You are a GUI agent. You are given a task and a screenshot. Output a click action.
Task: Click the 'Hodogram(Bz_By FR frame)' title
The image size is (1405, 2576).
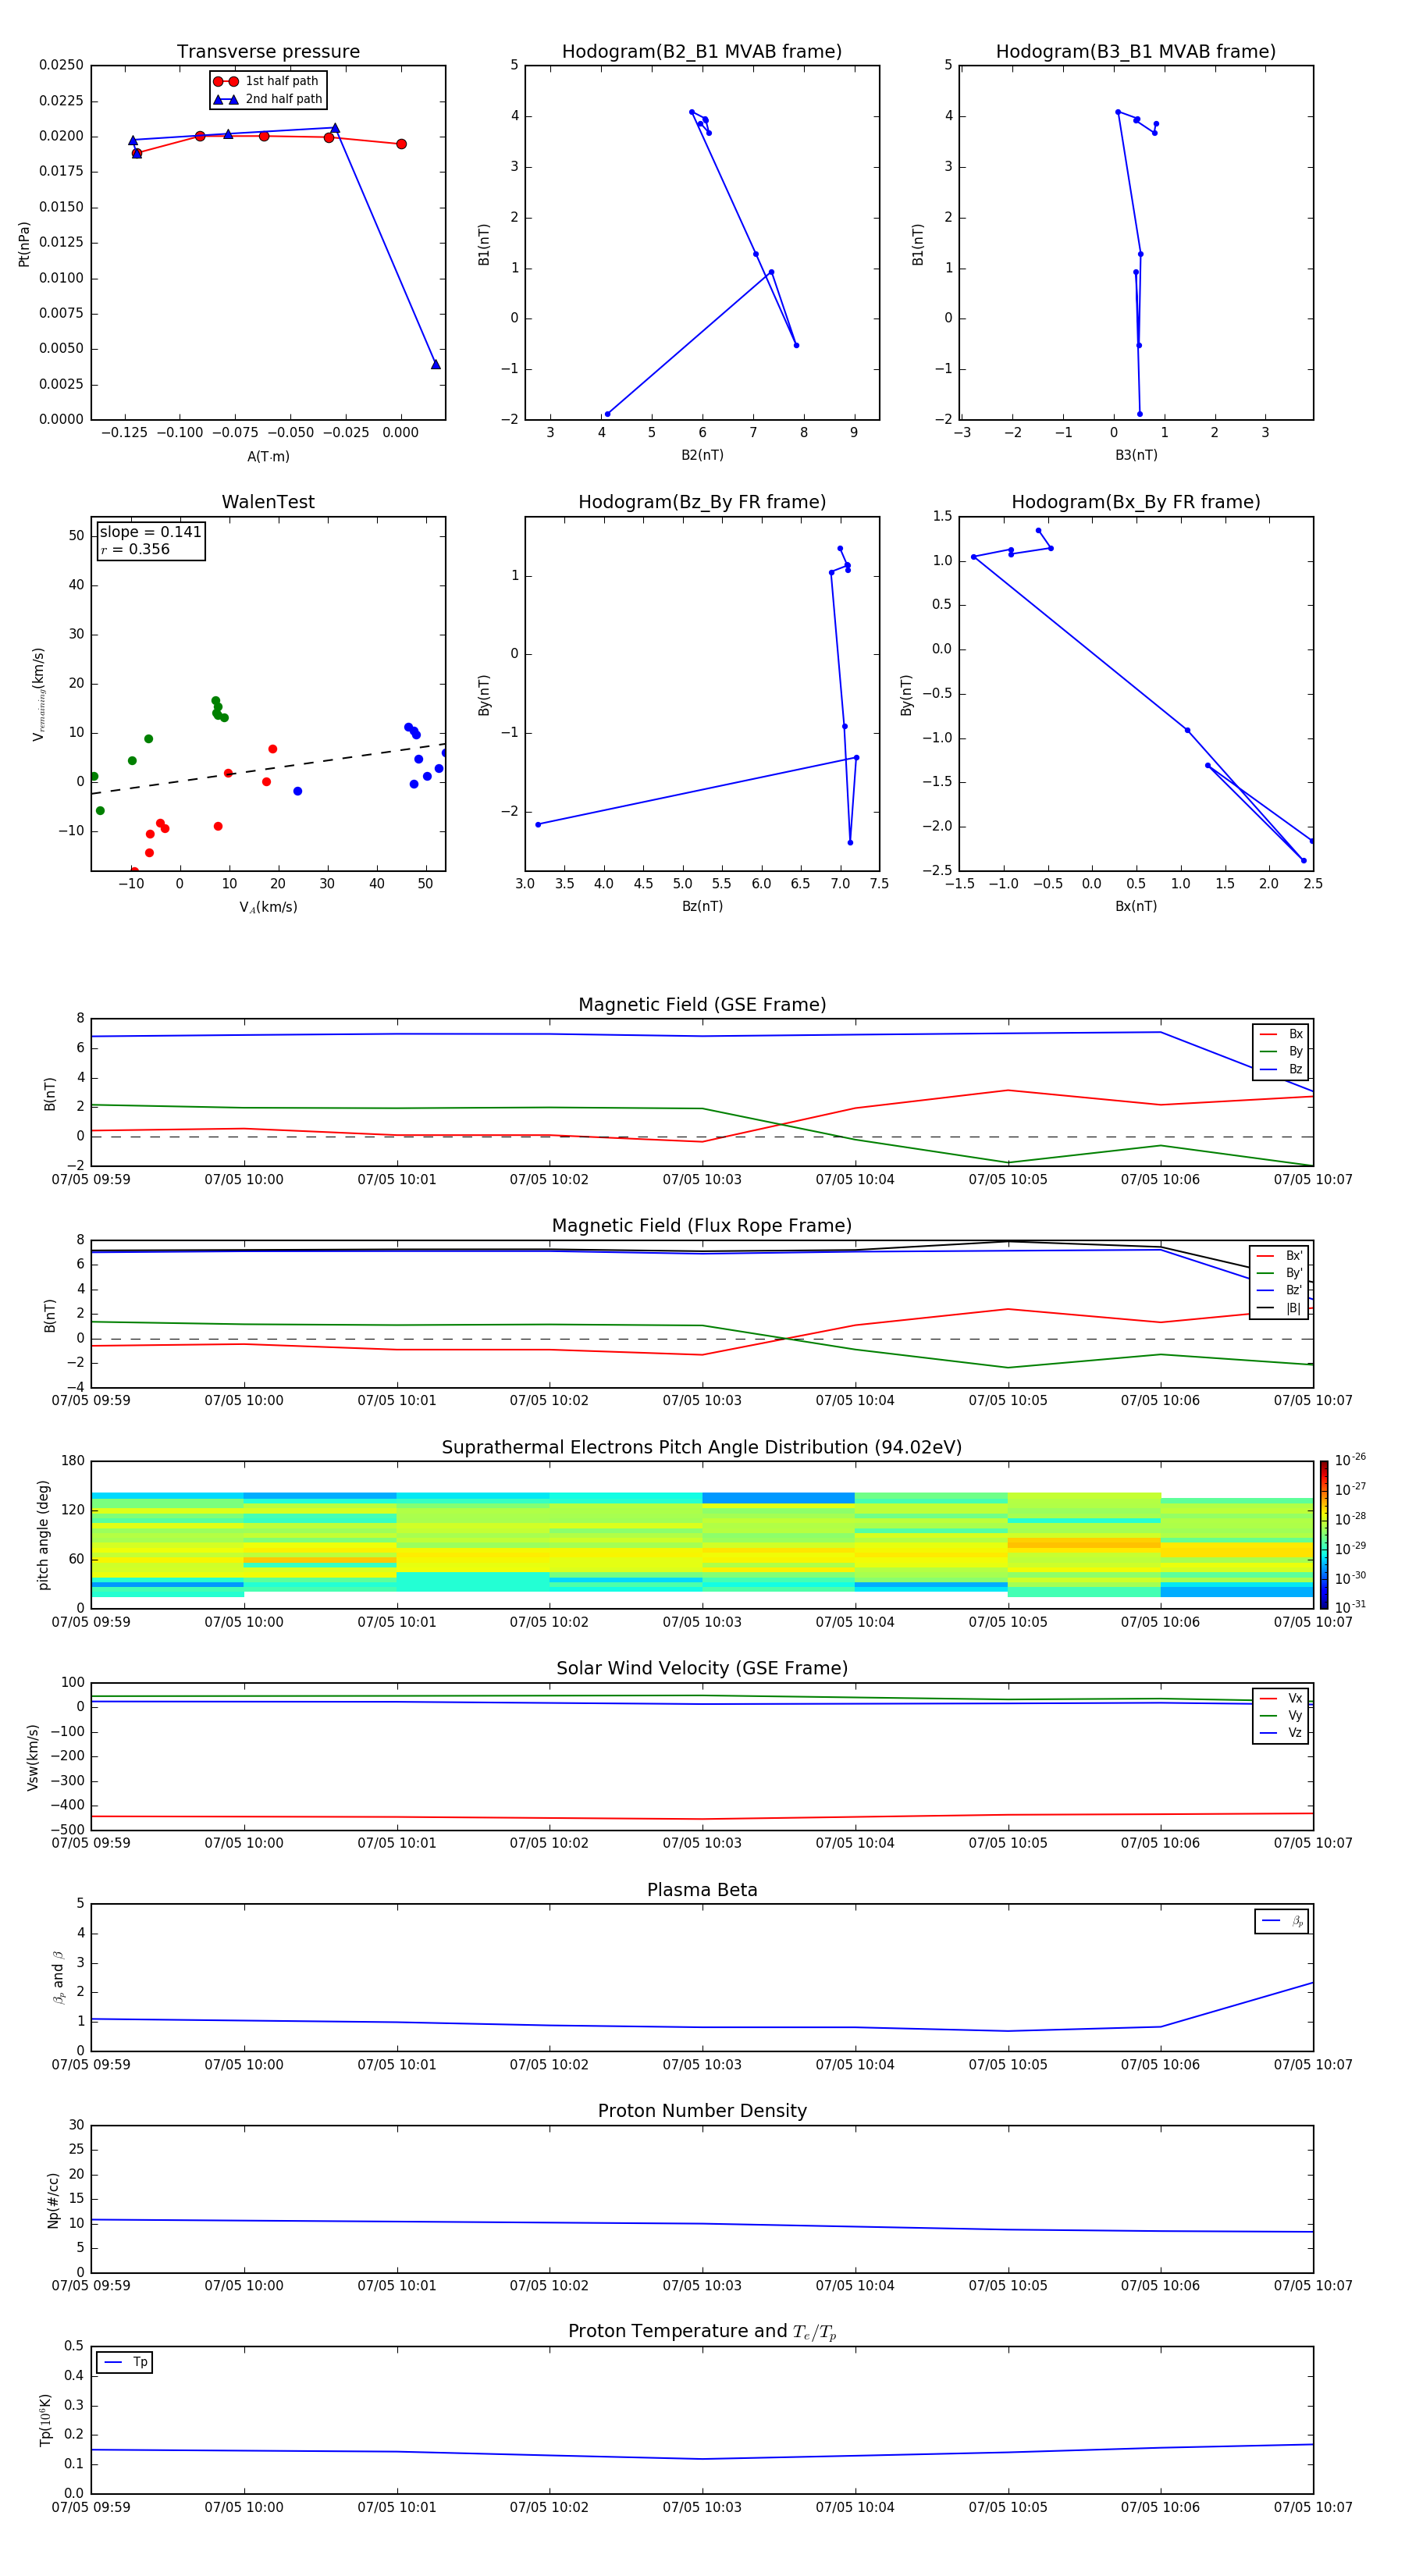coord(702,502)
